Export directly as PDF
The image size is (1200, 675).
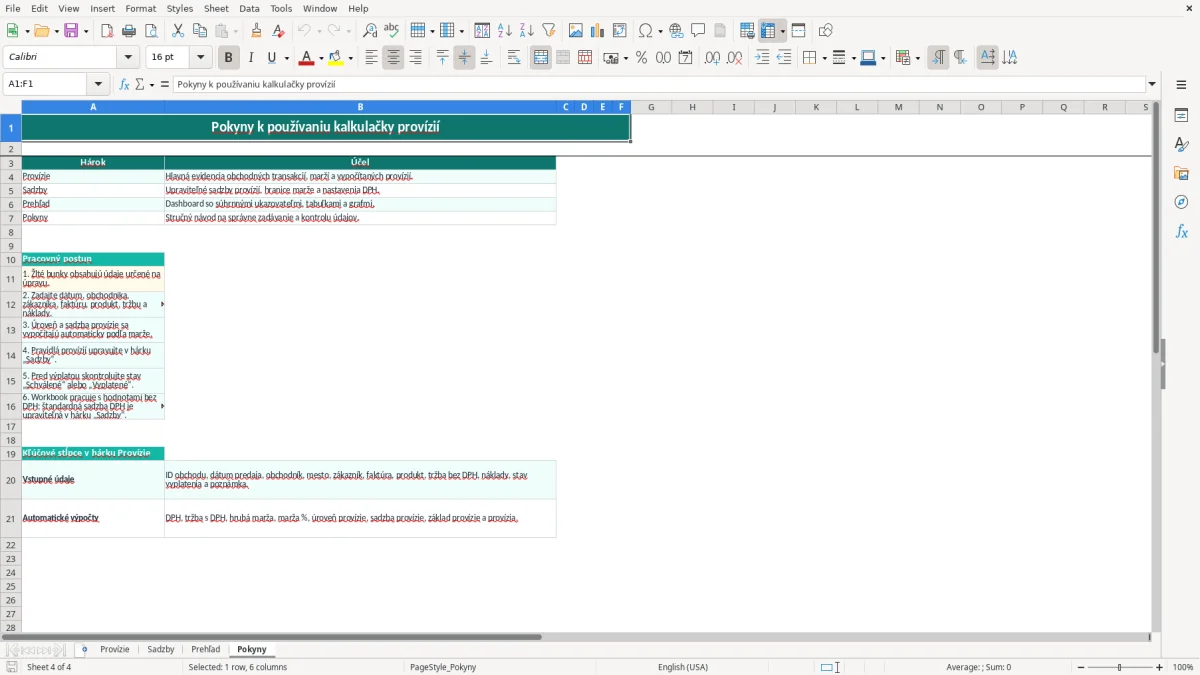point(107,31)
